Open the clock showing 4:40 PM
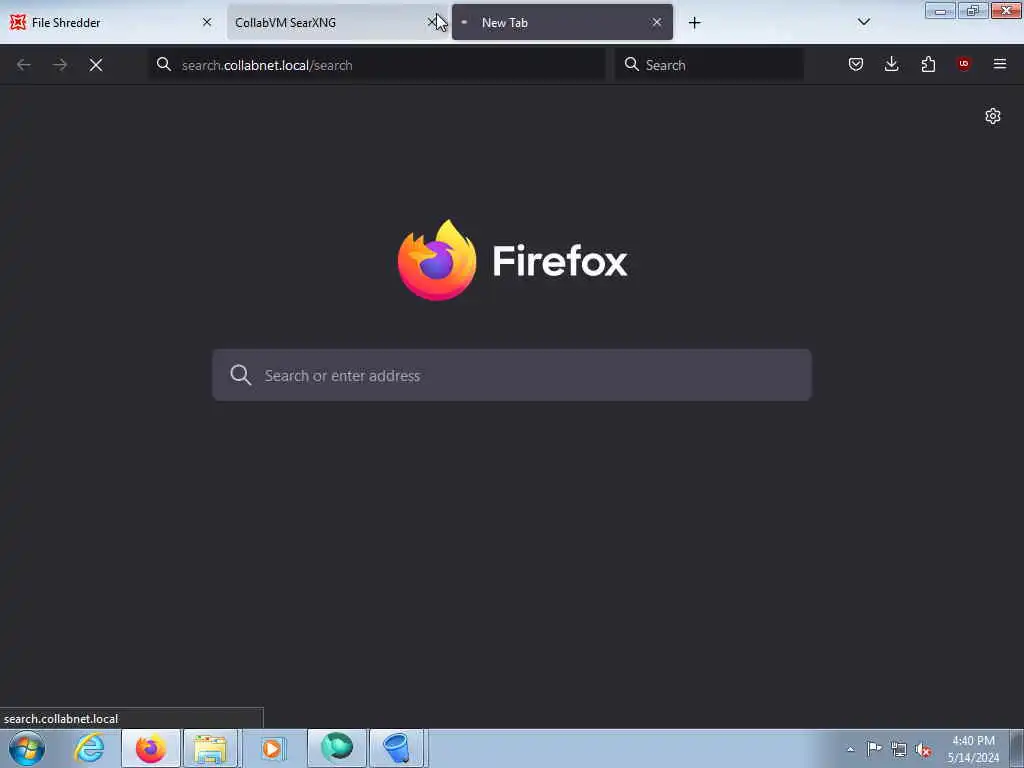This screenshot has height=768, width=1024. (973, 749)
